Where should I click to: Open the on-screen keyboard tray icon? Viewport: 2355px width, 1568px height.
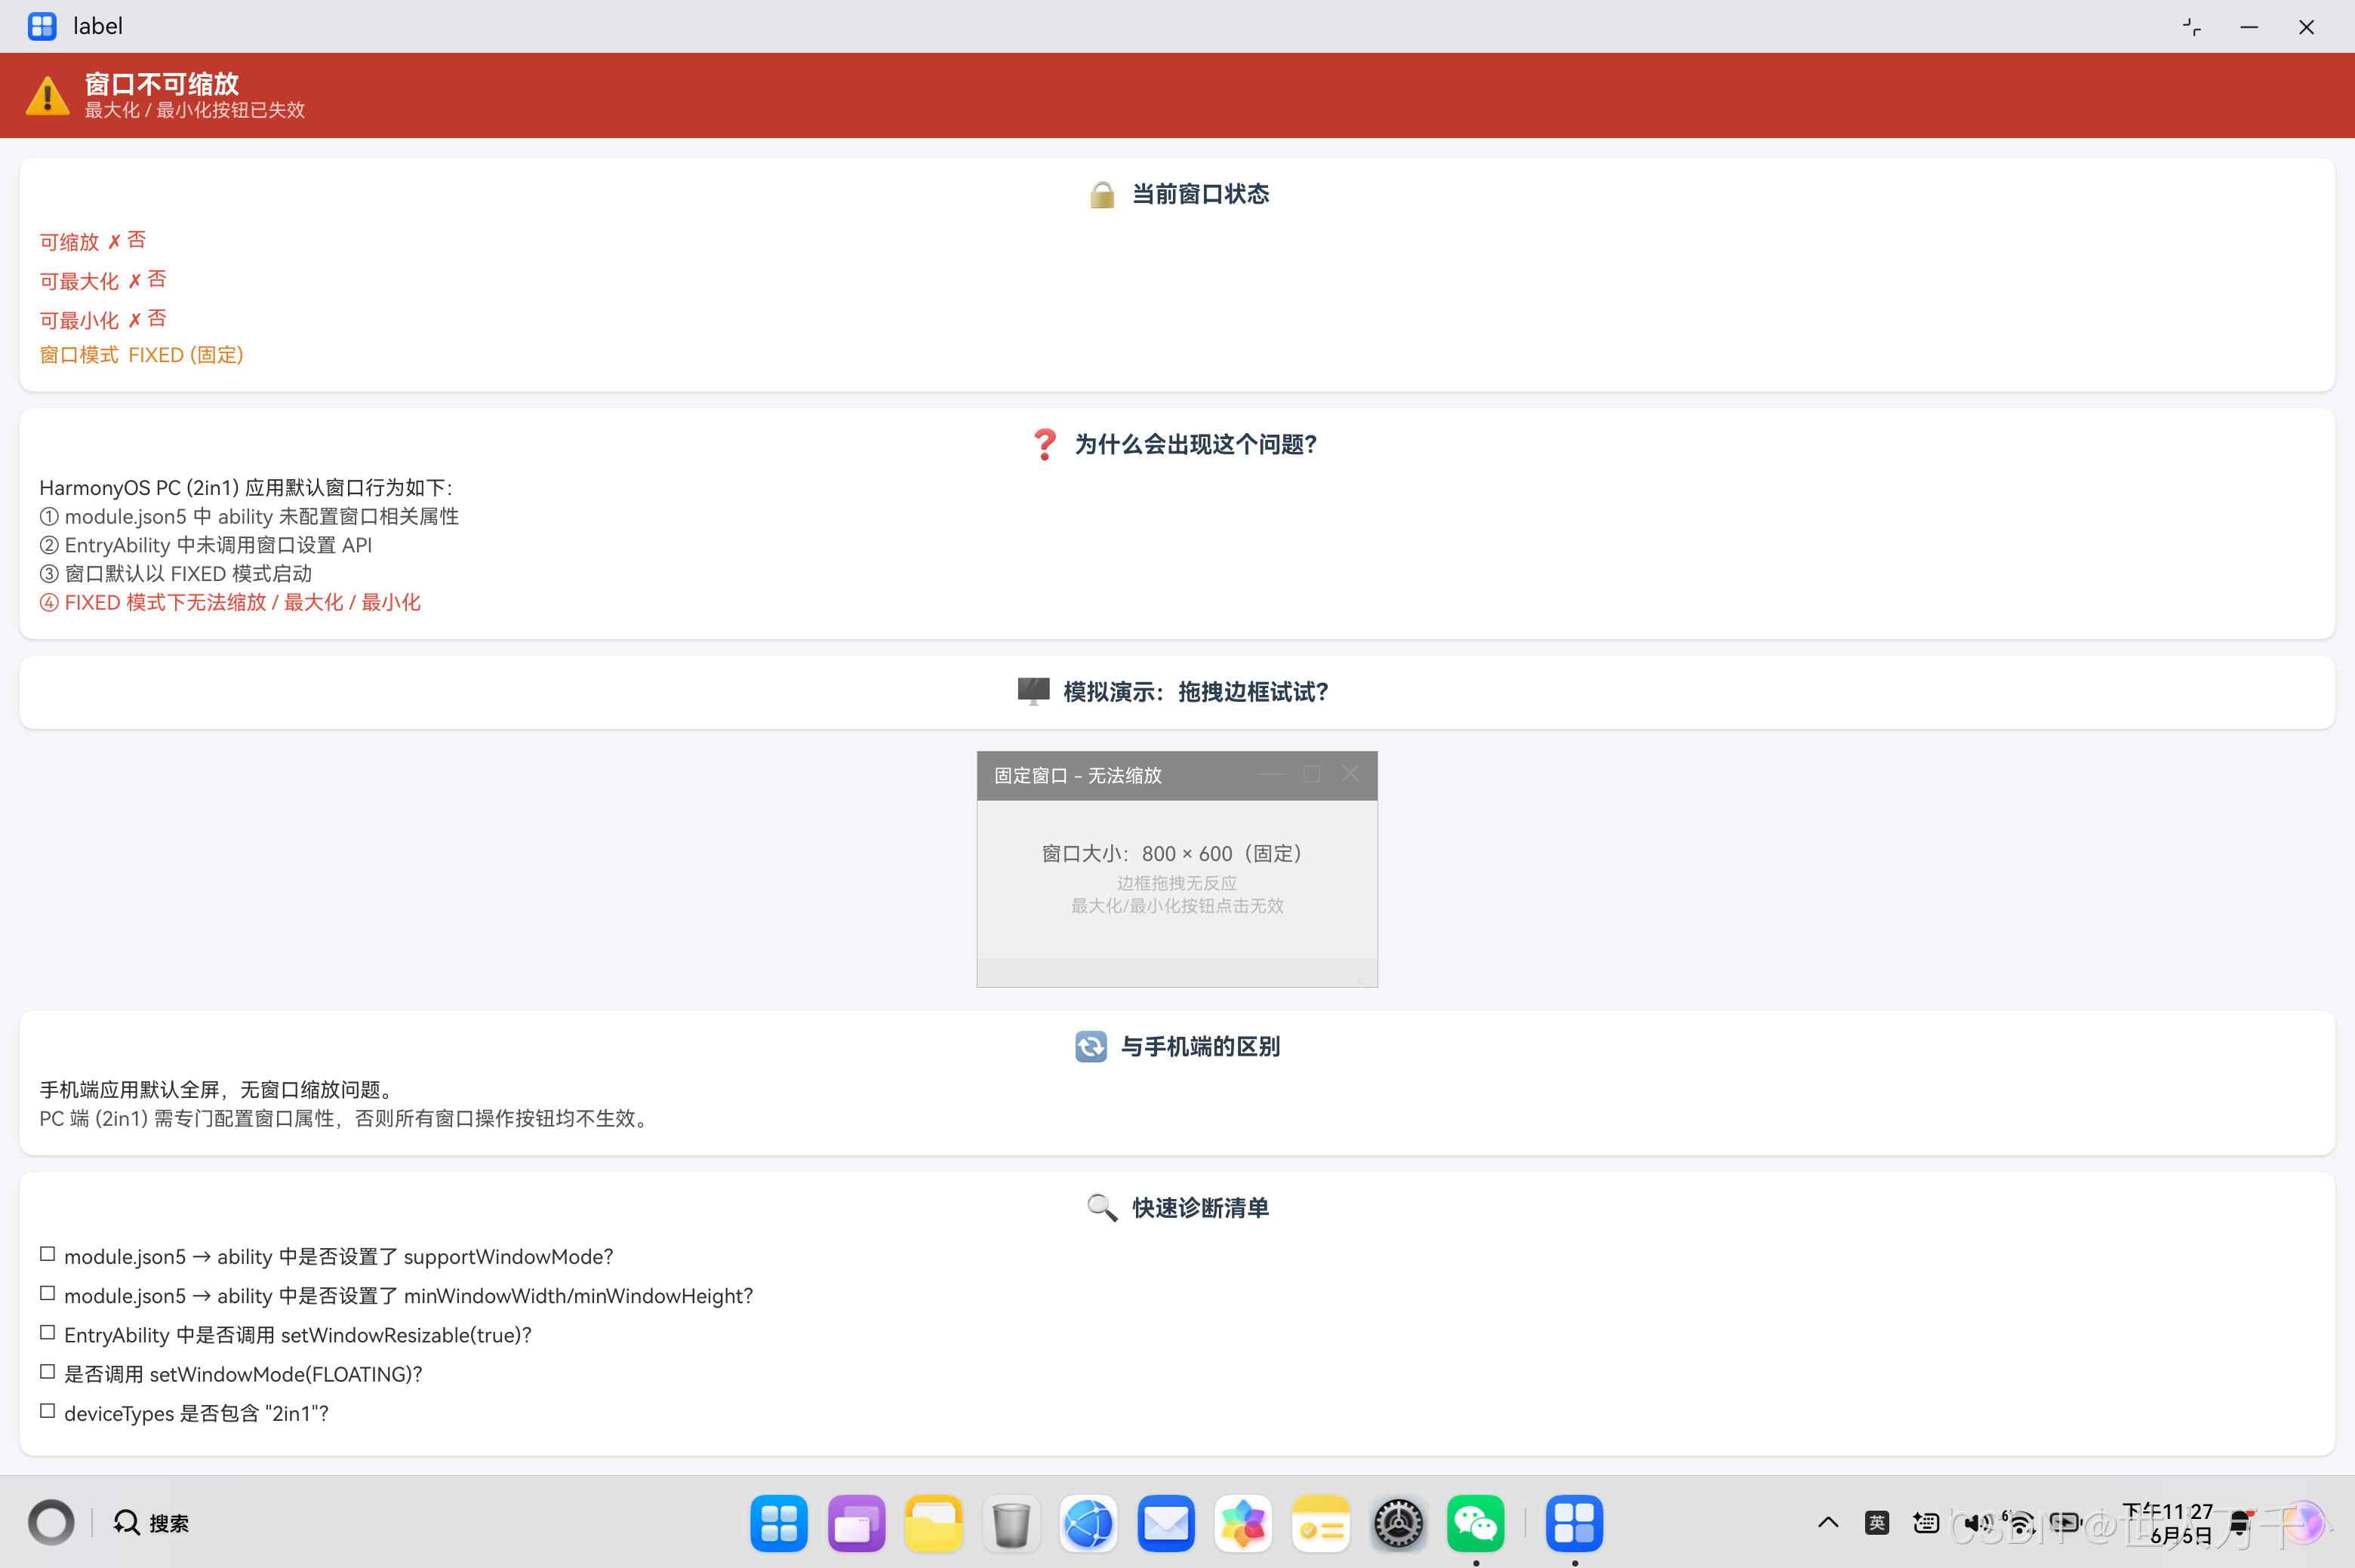click(1926, 1523)
